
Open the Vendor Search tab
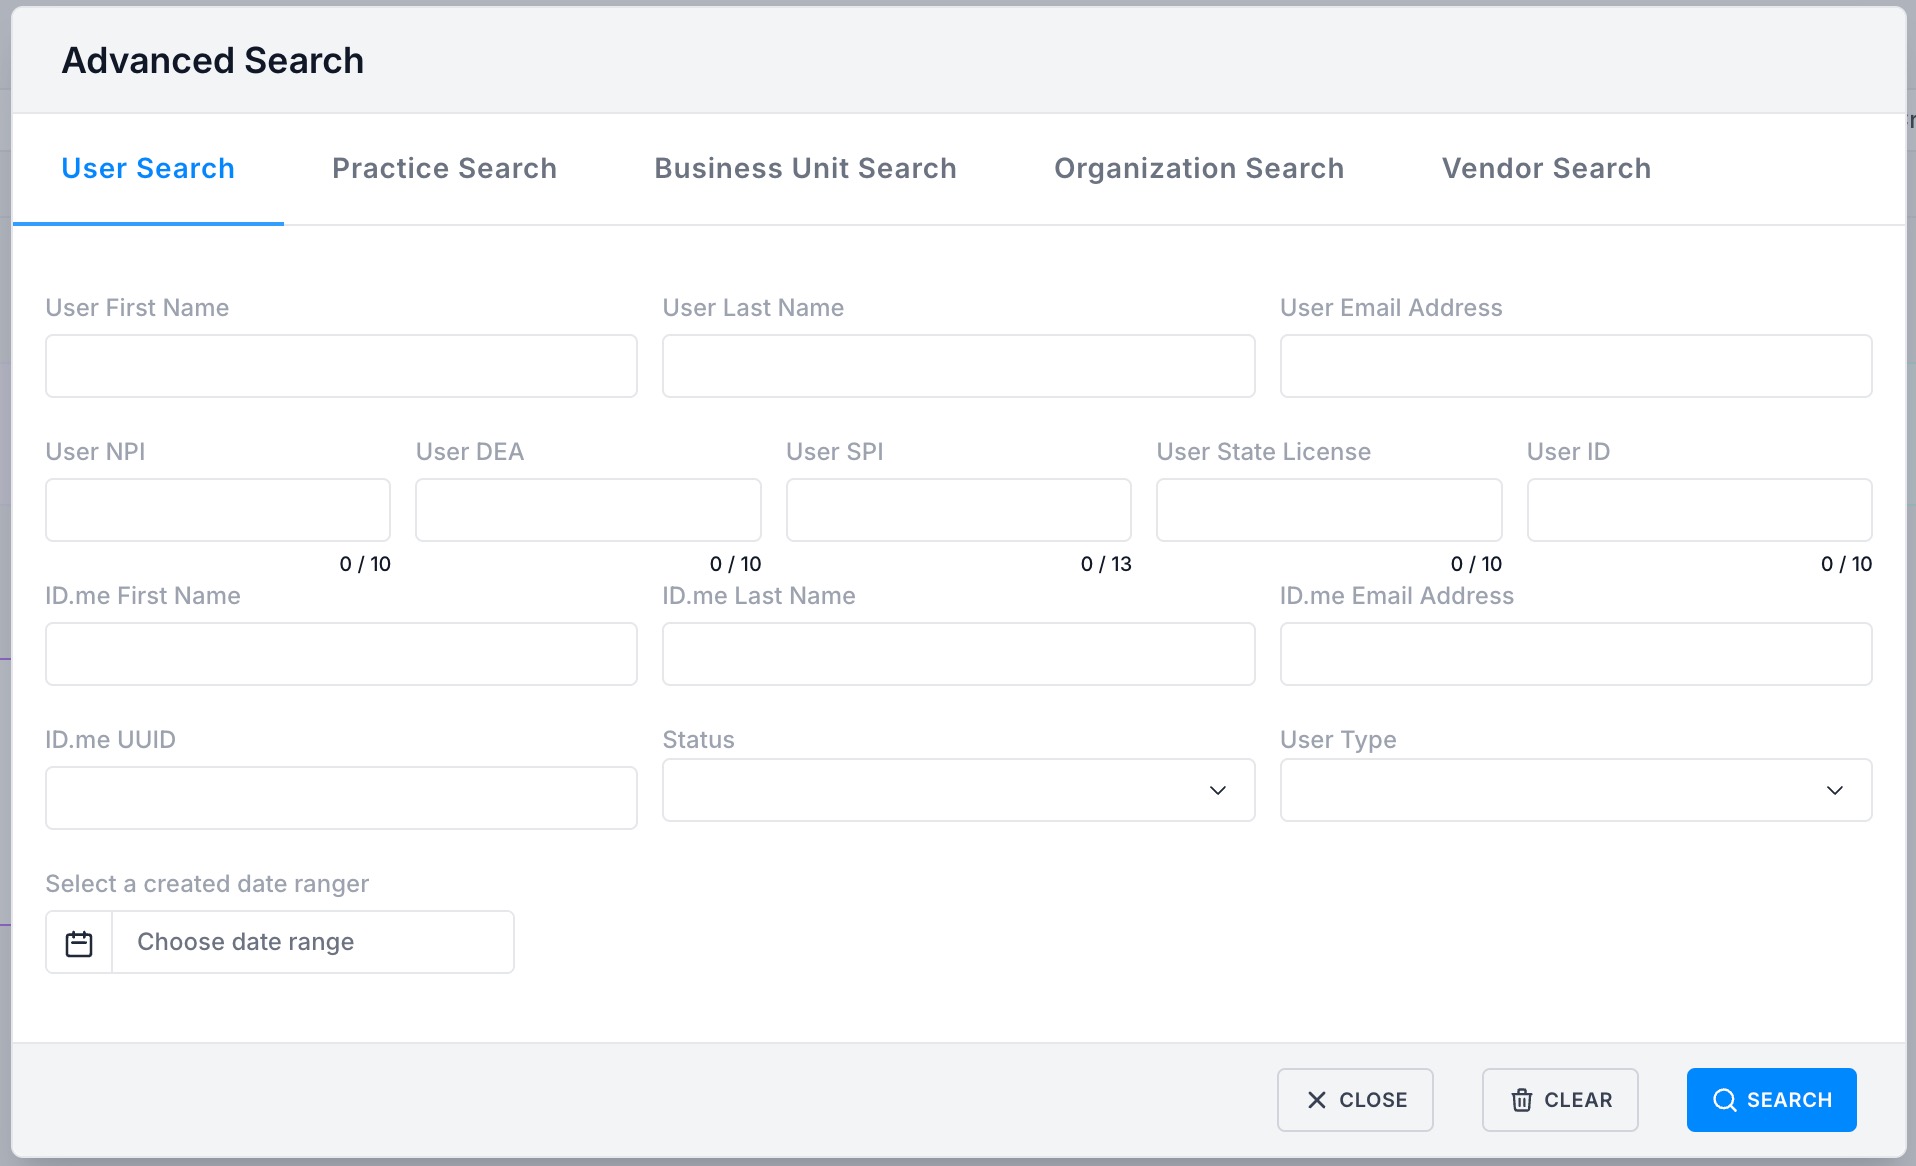[x=1546, y=168]
